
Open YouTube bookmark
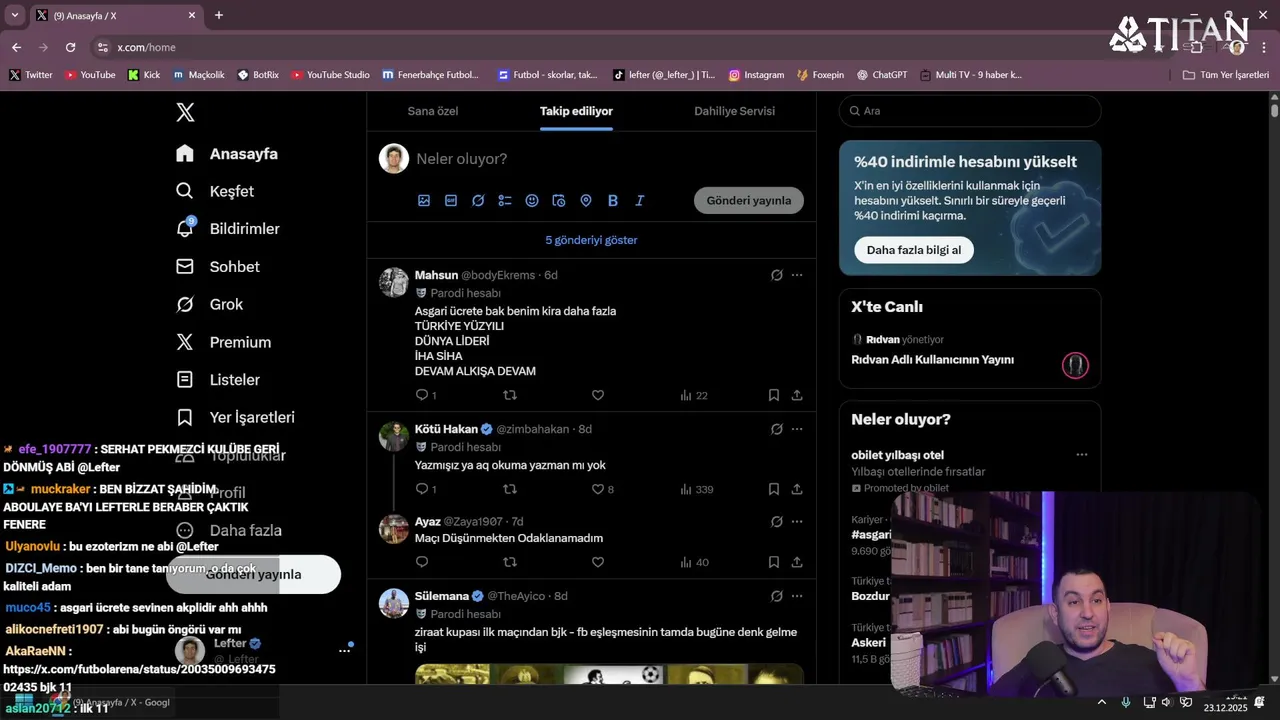point(90,75)
